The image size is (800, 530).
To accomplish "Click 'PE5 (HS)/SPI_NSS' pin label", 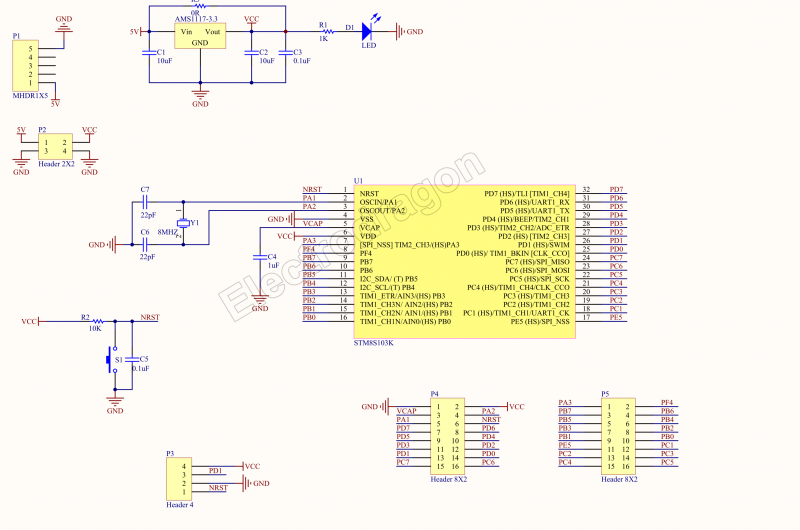I will 540,321.
